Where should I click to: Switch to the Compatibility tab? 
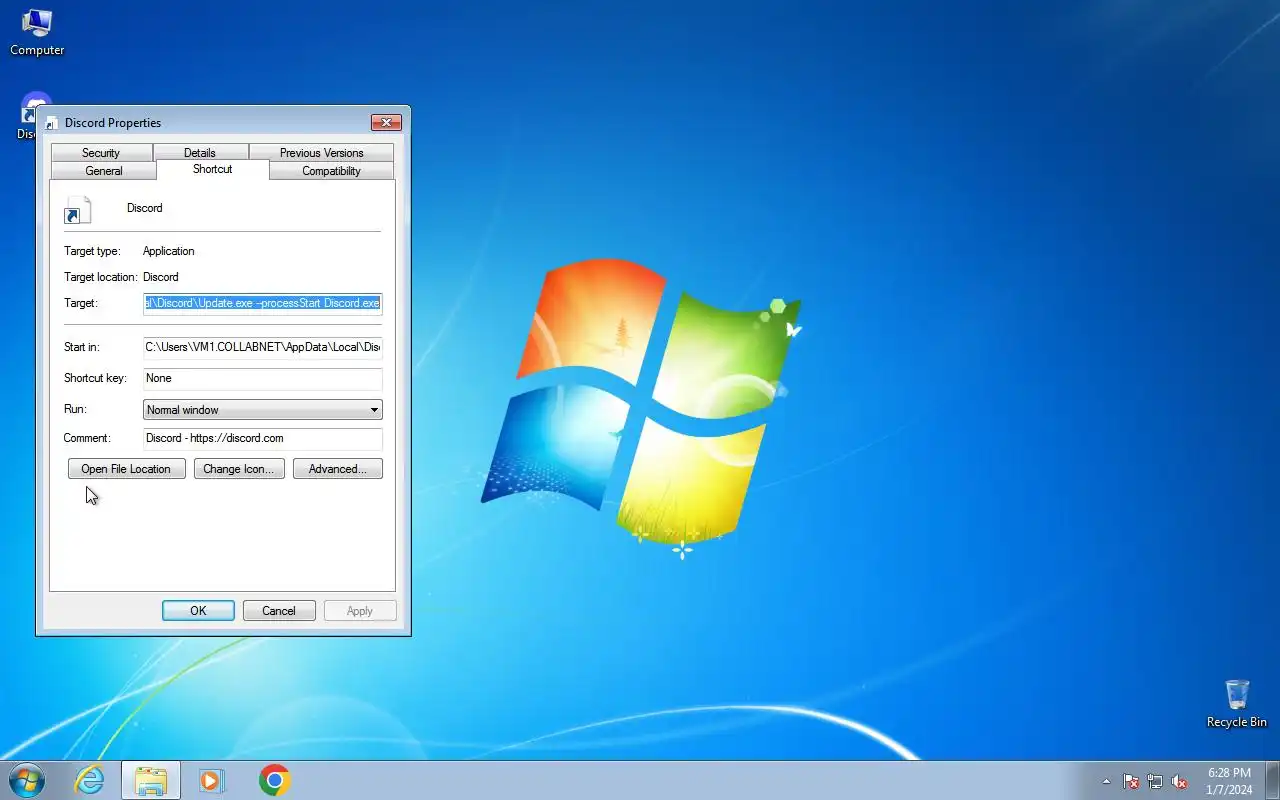click(331, 171)
